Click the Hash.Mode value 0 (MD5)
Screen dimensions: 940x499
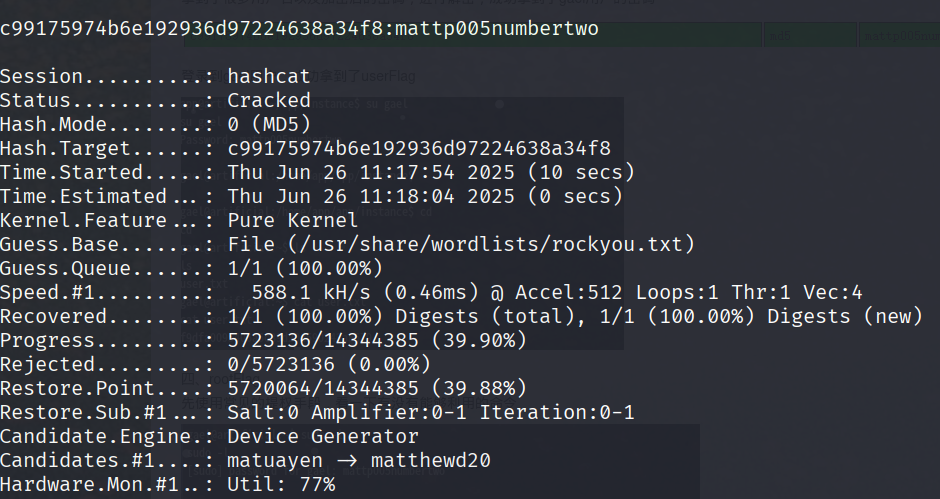(x=269, y=124)
